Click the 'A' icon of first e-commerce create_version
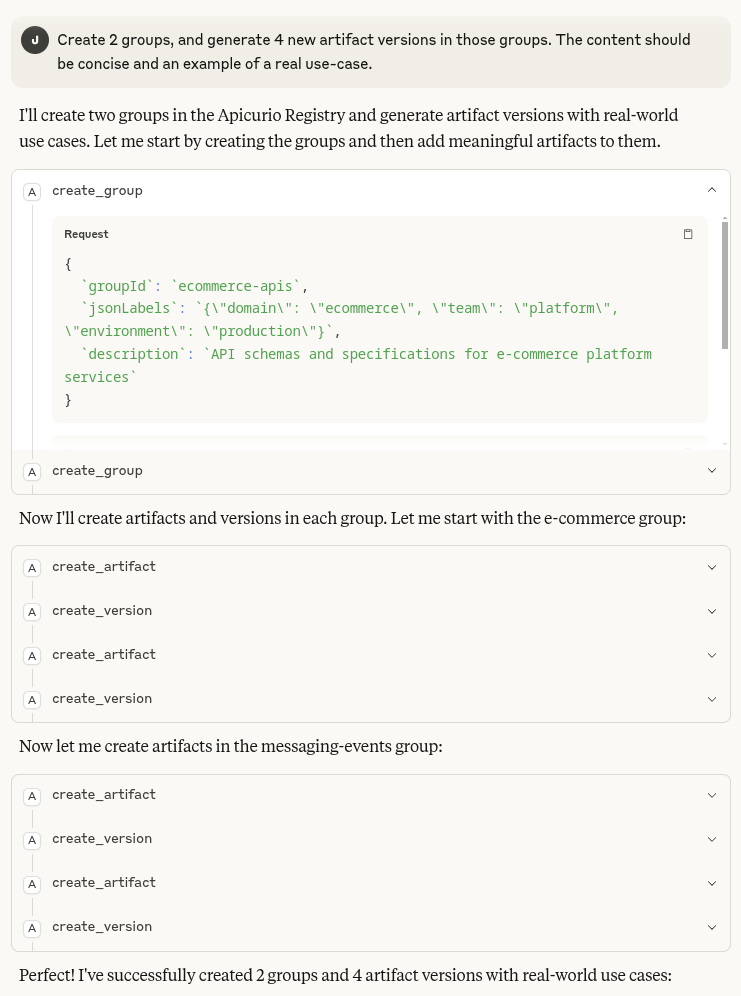The image size is (741, 996). tap(32, 611)
